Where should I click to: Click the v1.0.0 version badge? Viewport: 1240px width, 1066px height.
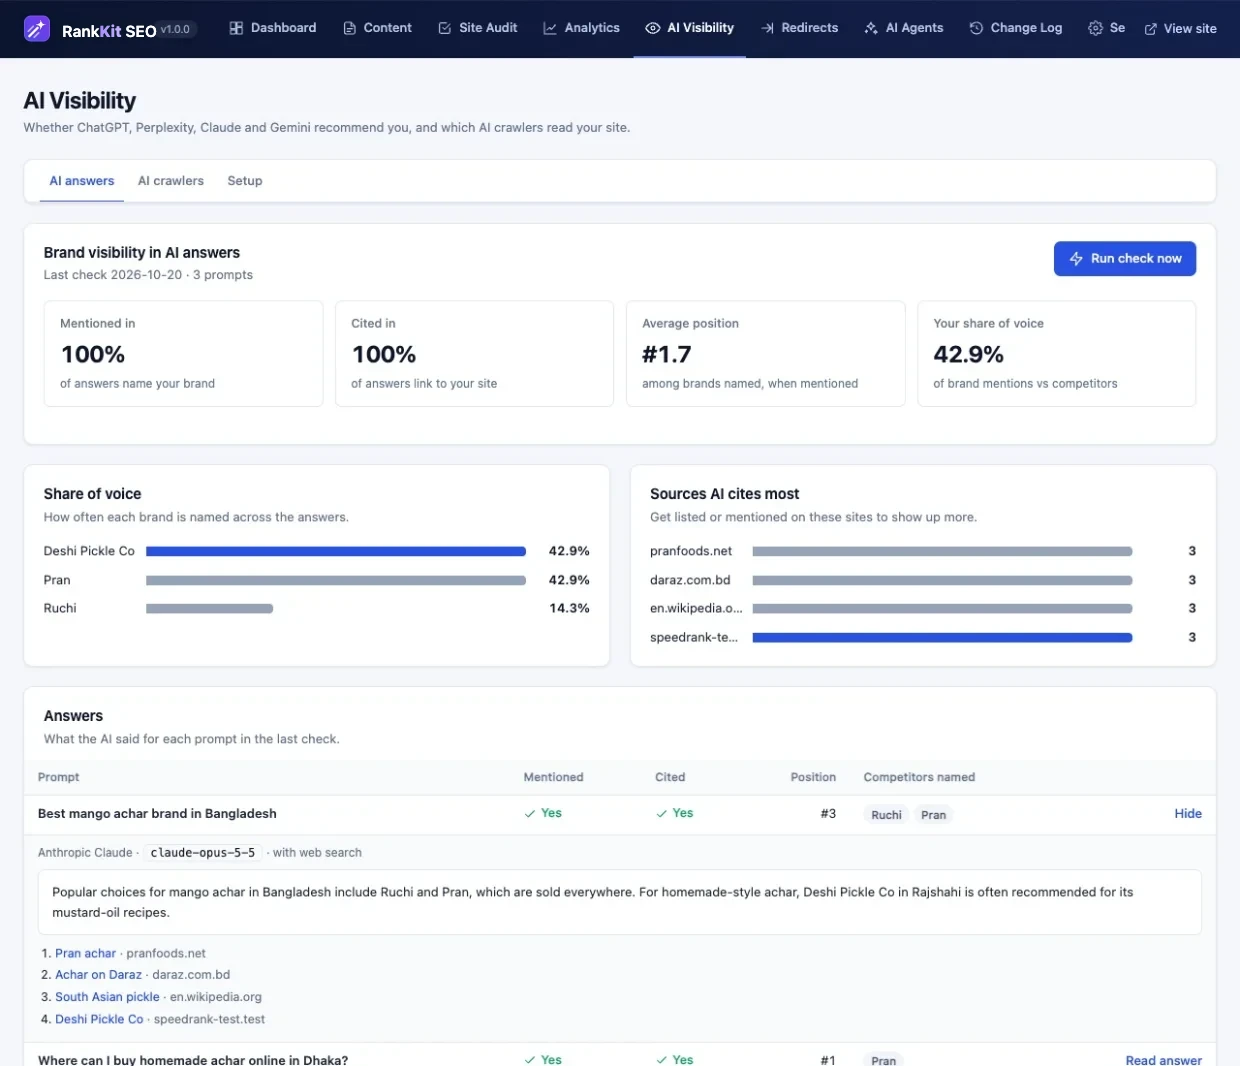tap(176, 29)
